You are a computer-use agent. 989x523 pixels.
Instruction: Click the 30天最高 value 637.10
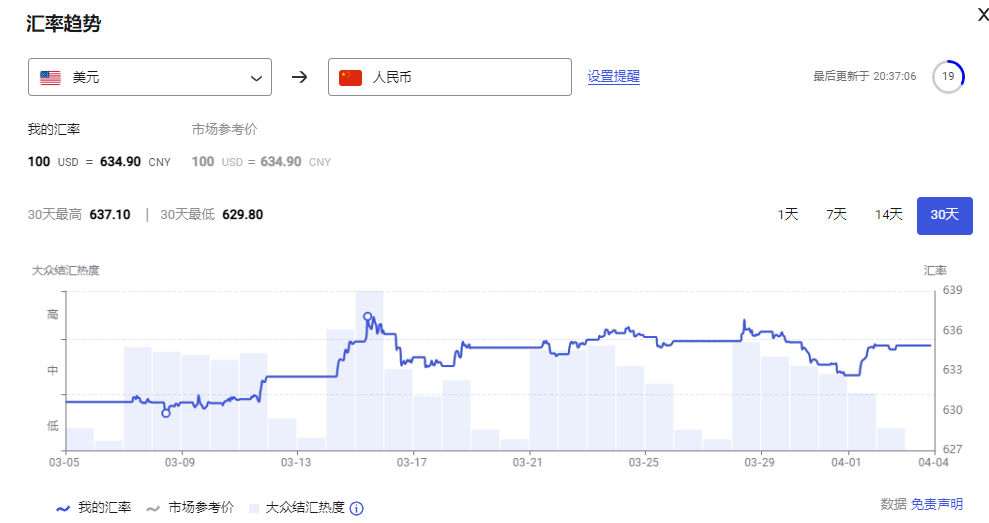[x=110, y=214]
